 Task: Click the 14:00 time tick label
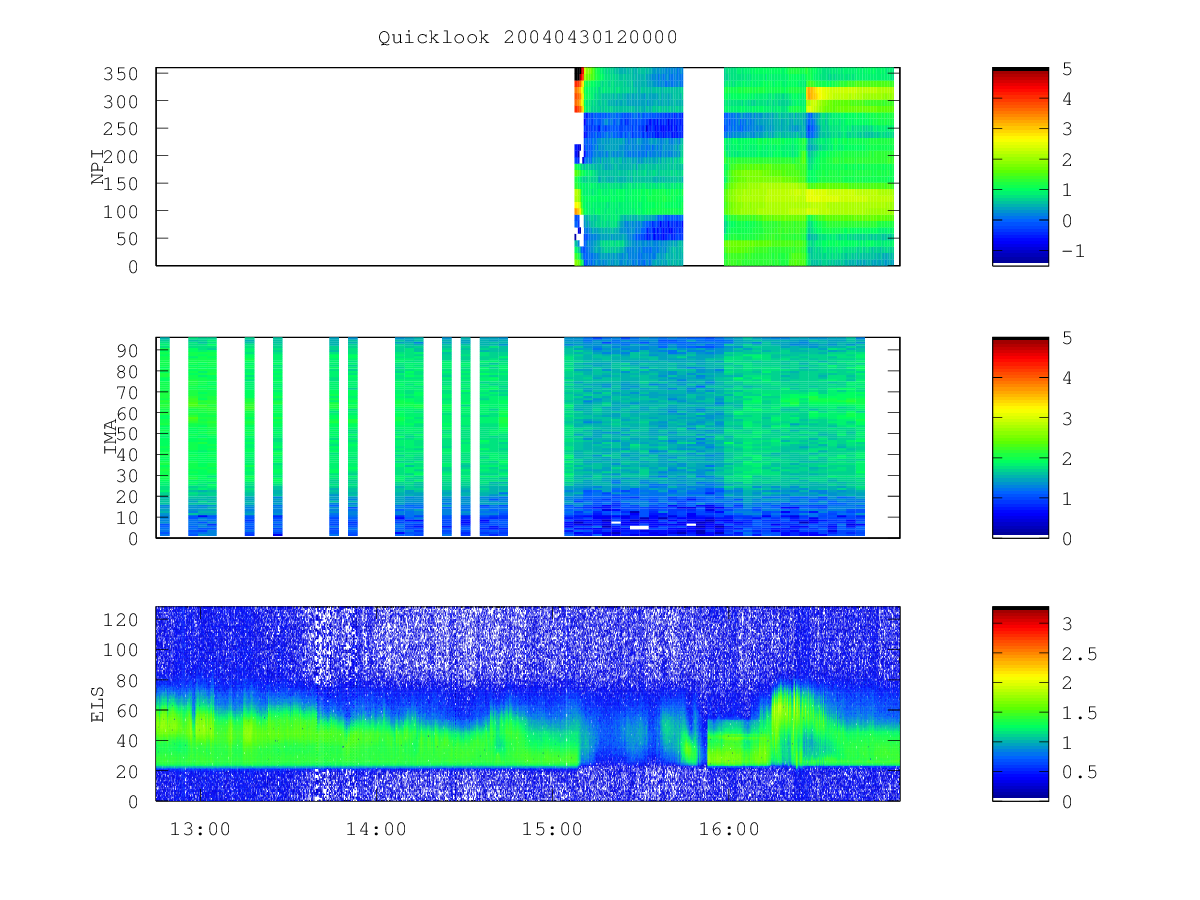(x=376, y=829)
